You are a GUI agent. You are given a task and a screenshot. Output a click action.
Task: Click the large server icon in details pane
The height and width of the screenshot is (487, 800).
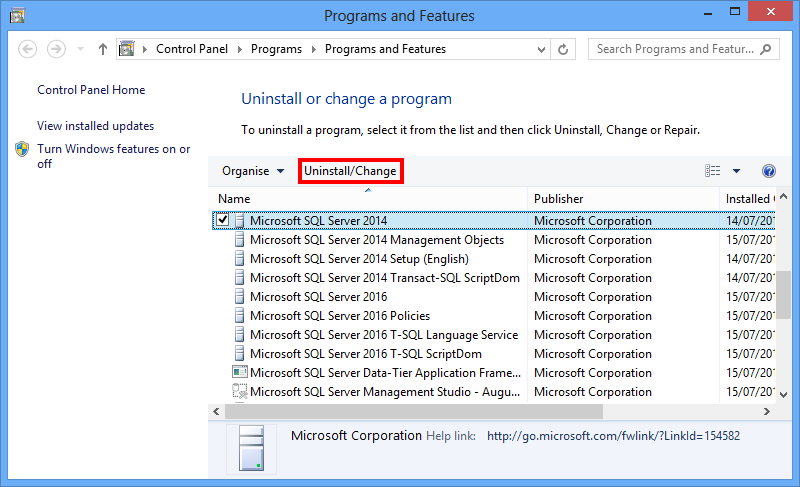[x=252, y=448]
